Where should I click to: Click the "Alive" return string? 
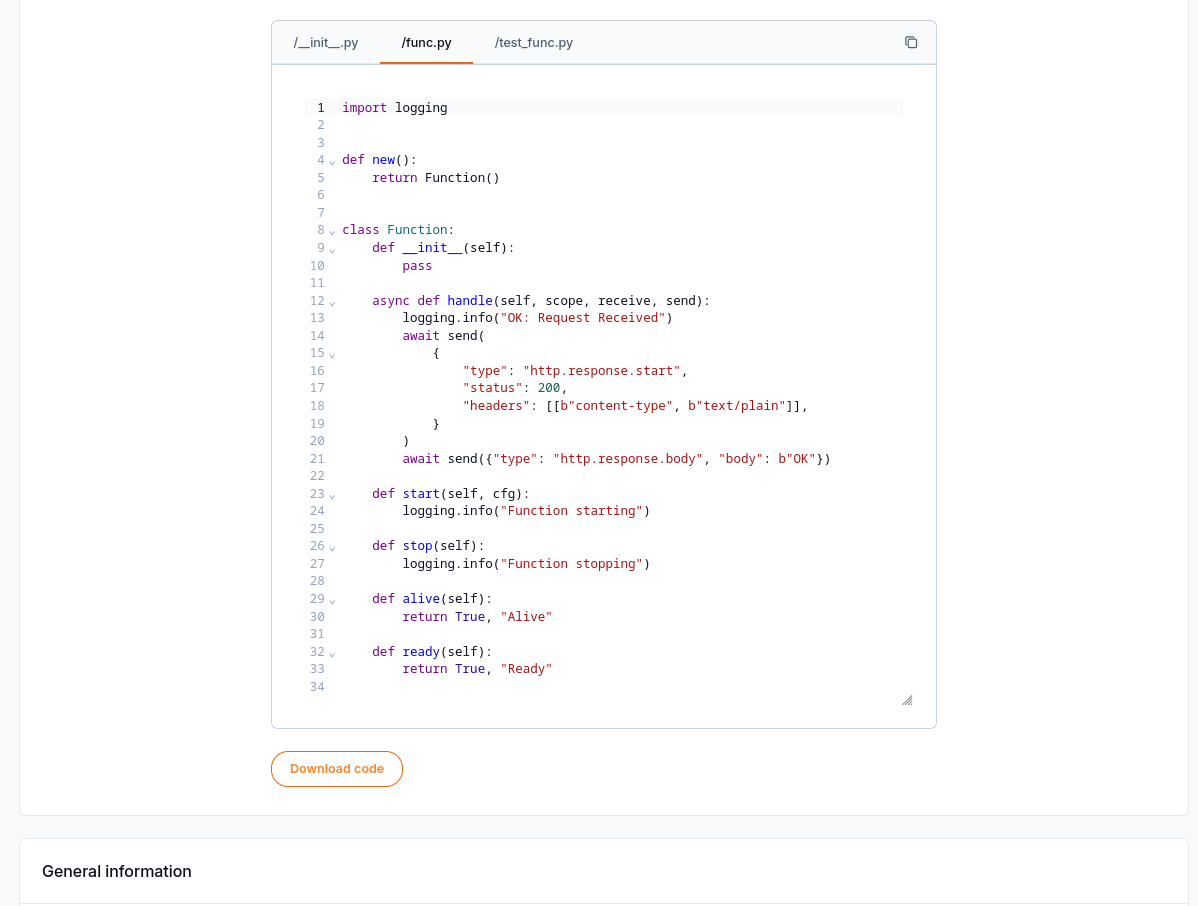point(526,616)
